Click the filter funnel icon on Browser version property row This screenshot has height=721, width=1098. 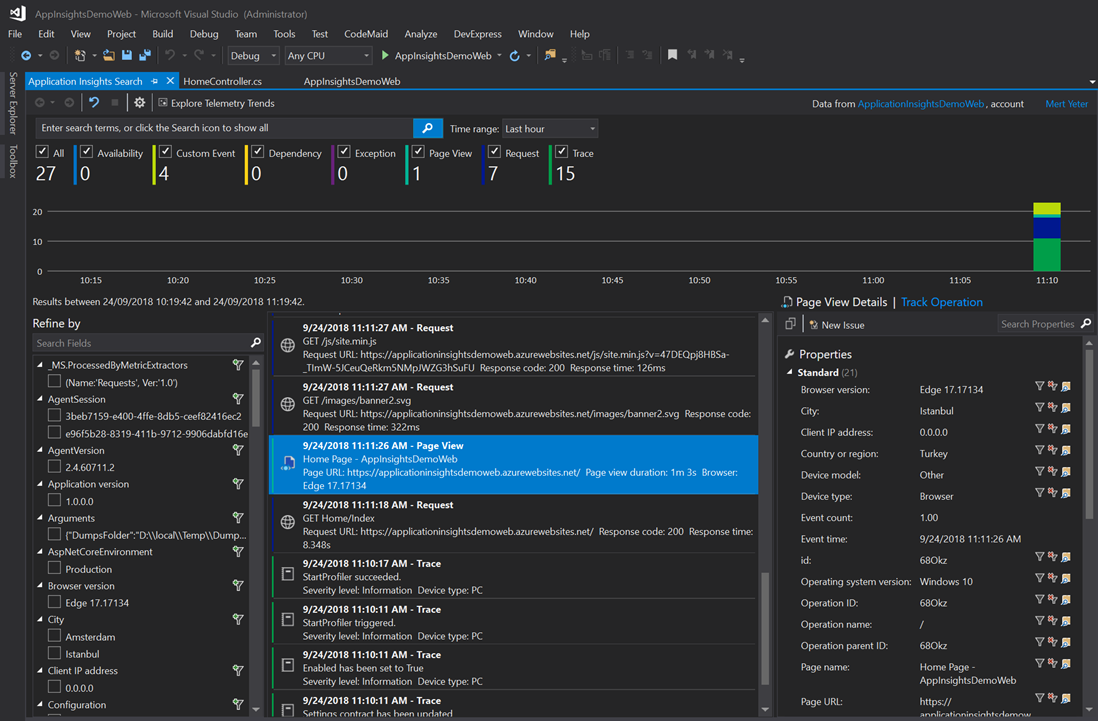[x=1039, y=386]
